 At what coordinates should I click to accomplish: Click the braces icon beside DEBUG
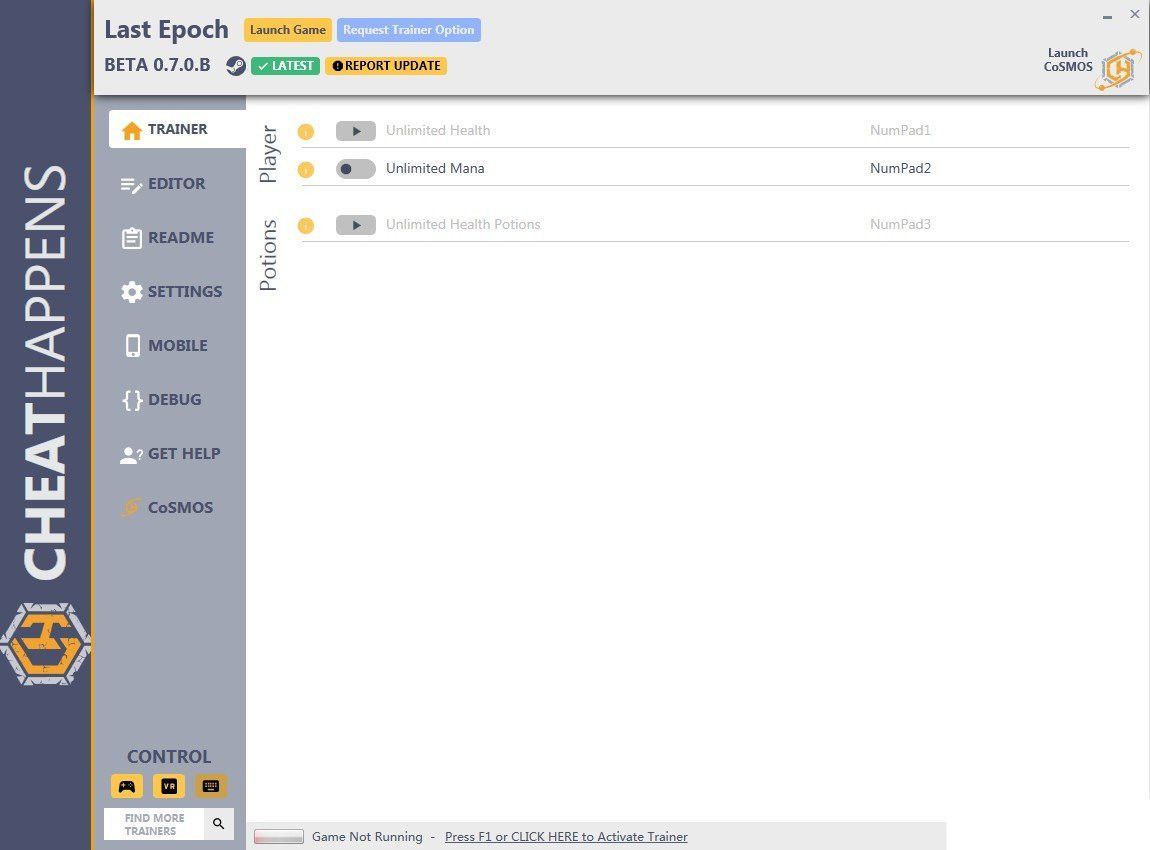coord(133,400)
